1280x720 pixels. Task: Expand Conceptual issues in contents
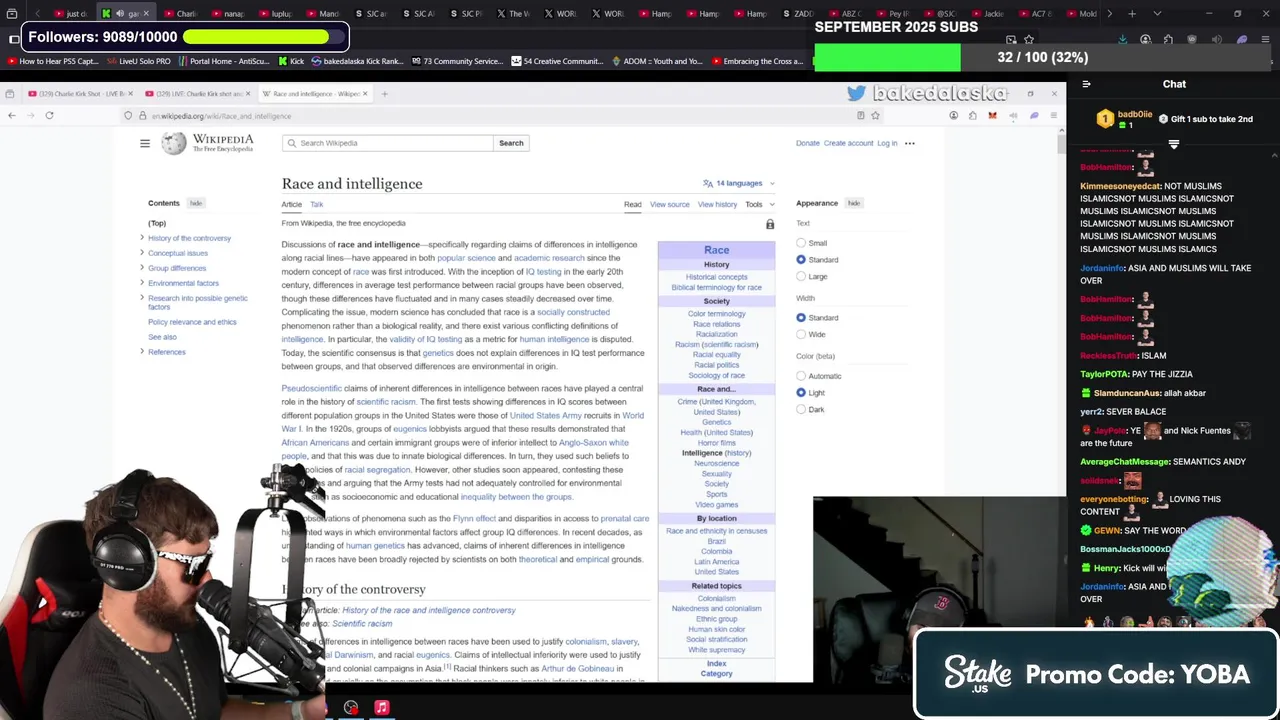(142, 253)
